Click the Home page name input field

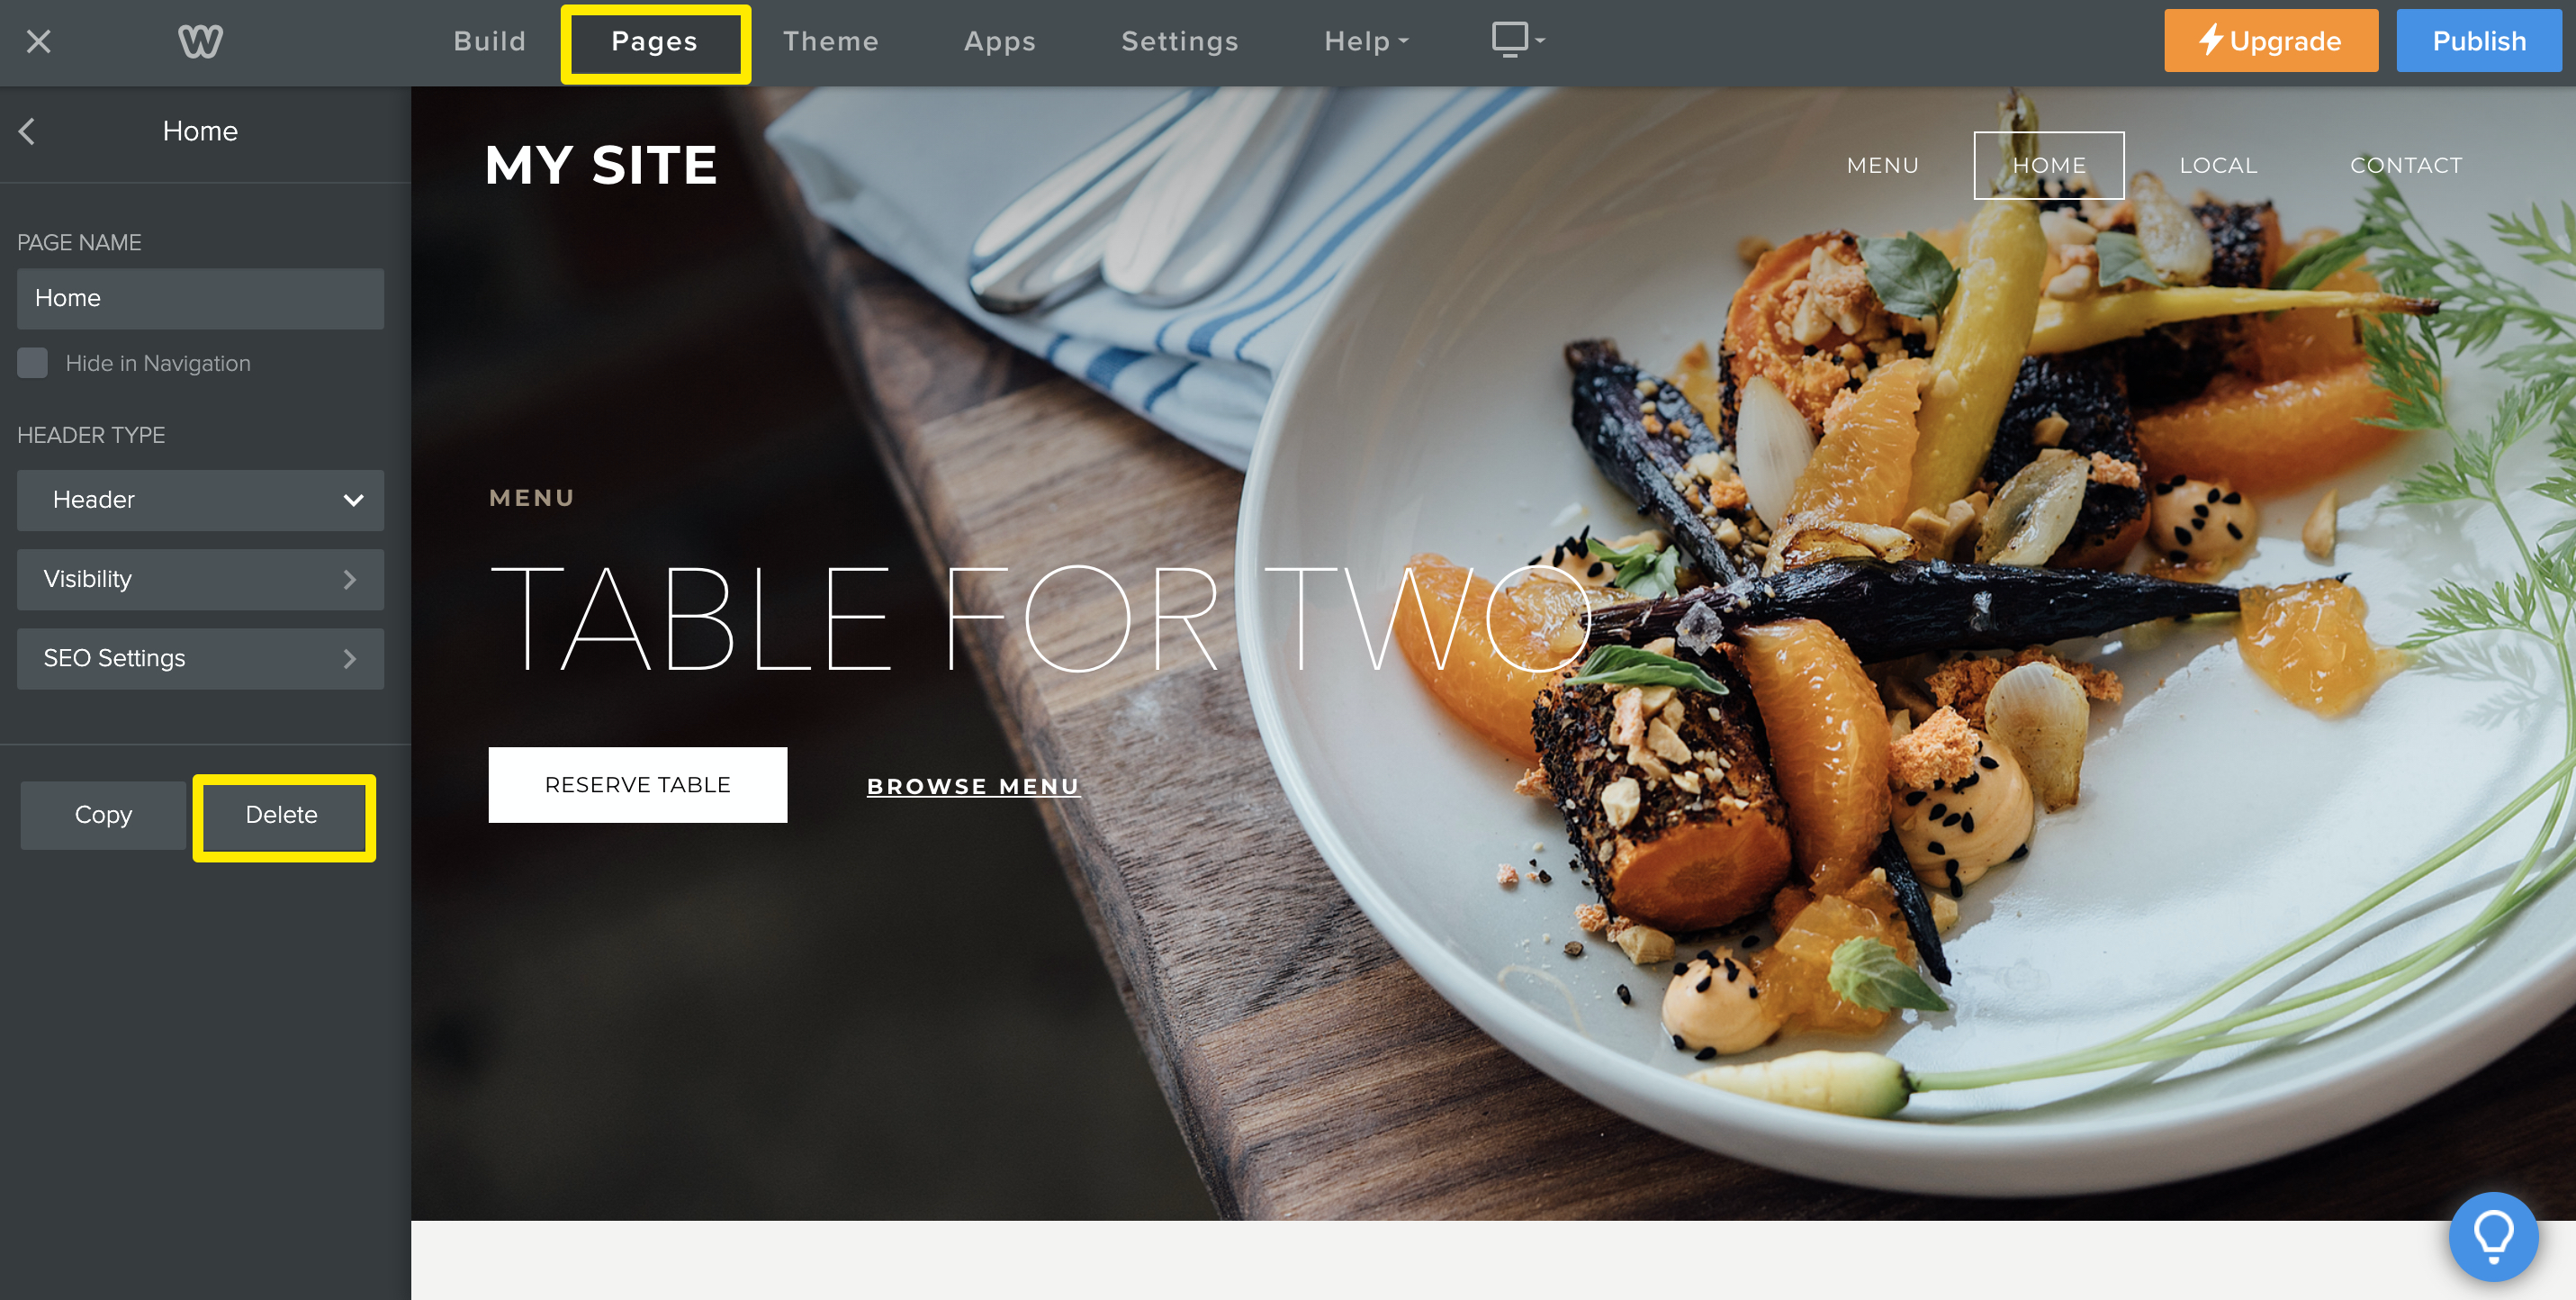[x=197, y=297]
